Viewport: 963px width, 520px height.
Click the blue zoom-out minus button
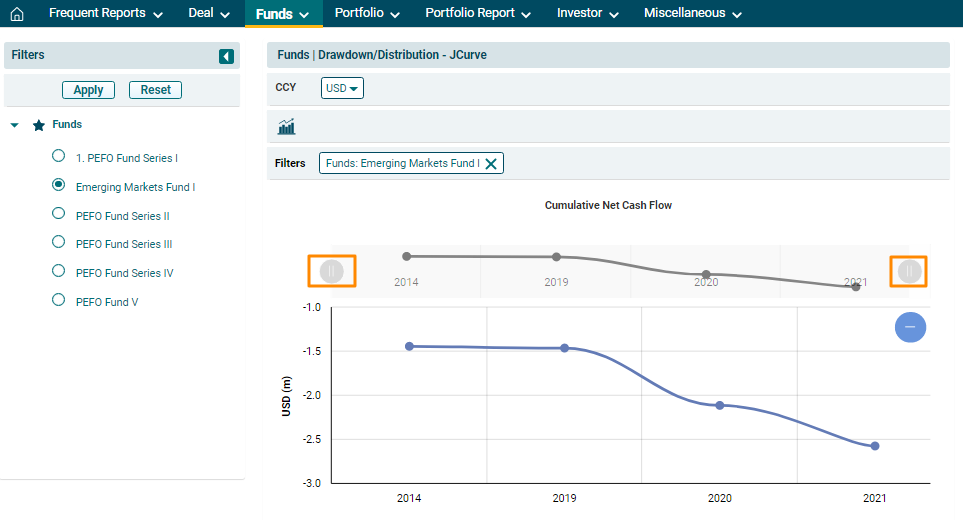(910, 327)
